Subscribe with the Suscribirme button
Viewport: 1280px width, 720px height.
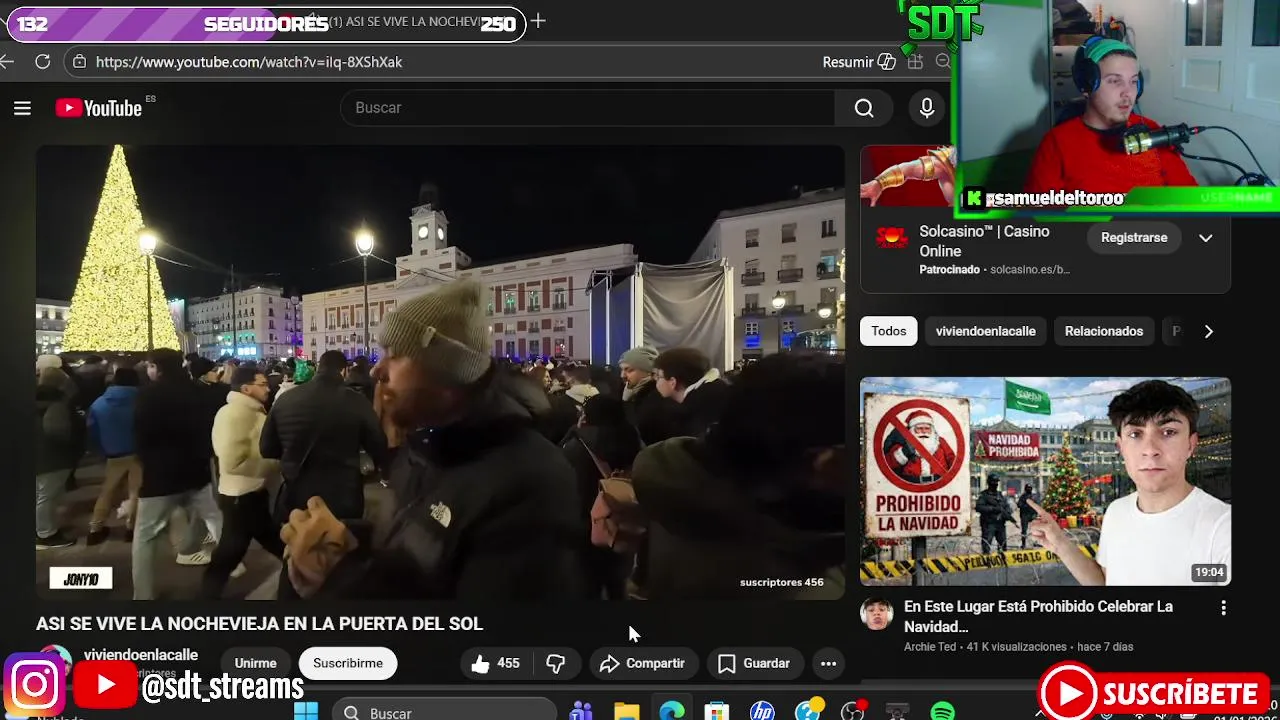click(348, 663)
